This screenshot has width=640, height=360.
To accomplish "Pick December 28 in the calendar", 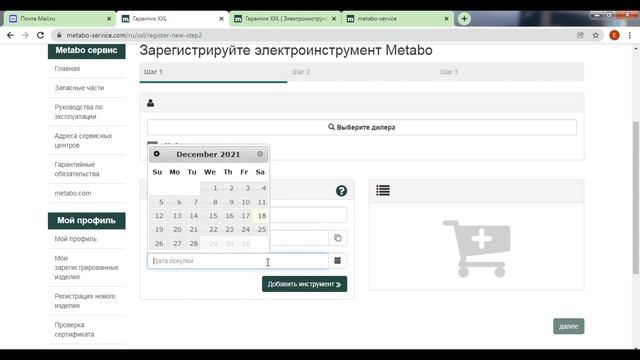I will tap(192, 243).
